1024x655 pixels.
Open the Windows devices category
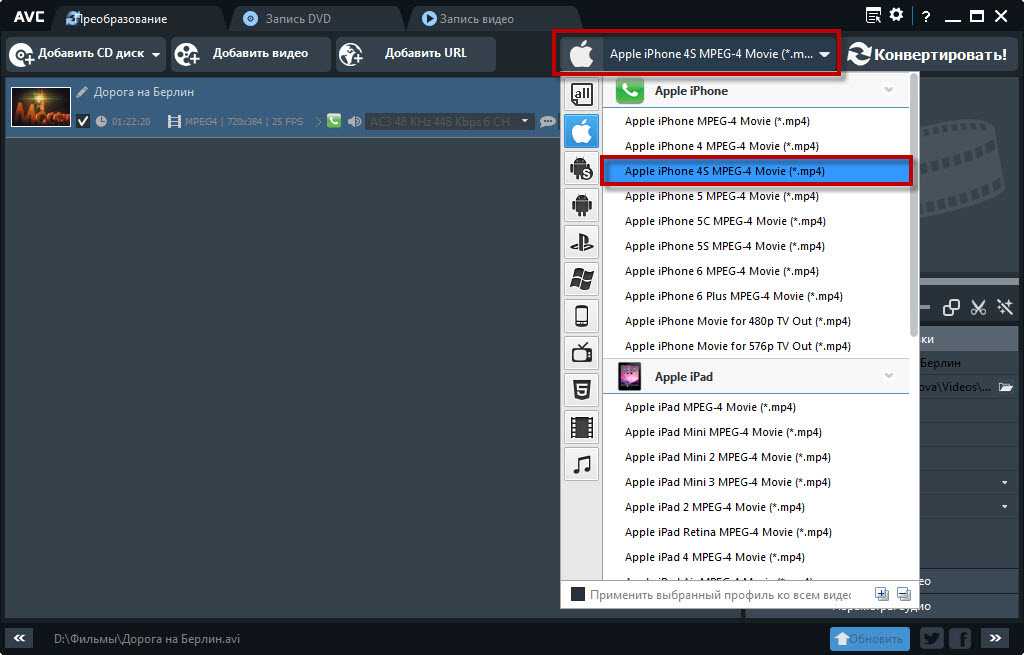coord(581,278)
